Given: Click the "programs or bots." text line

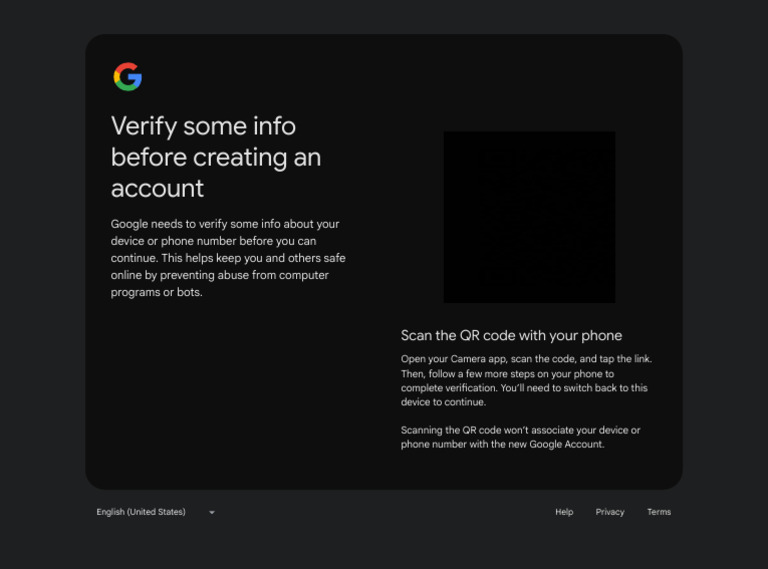Looking at the screenshot, I should [156, 292].
